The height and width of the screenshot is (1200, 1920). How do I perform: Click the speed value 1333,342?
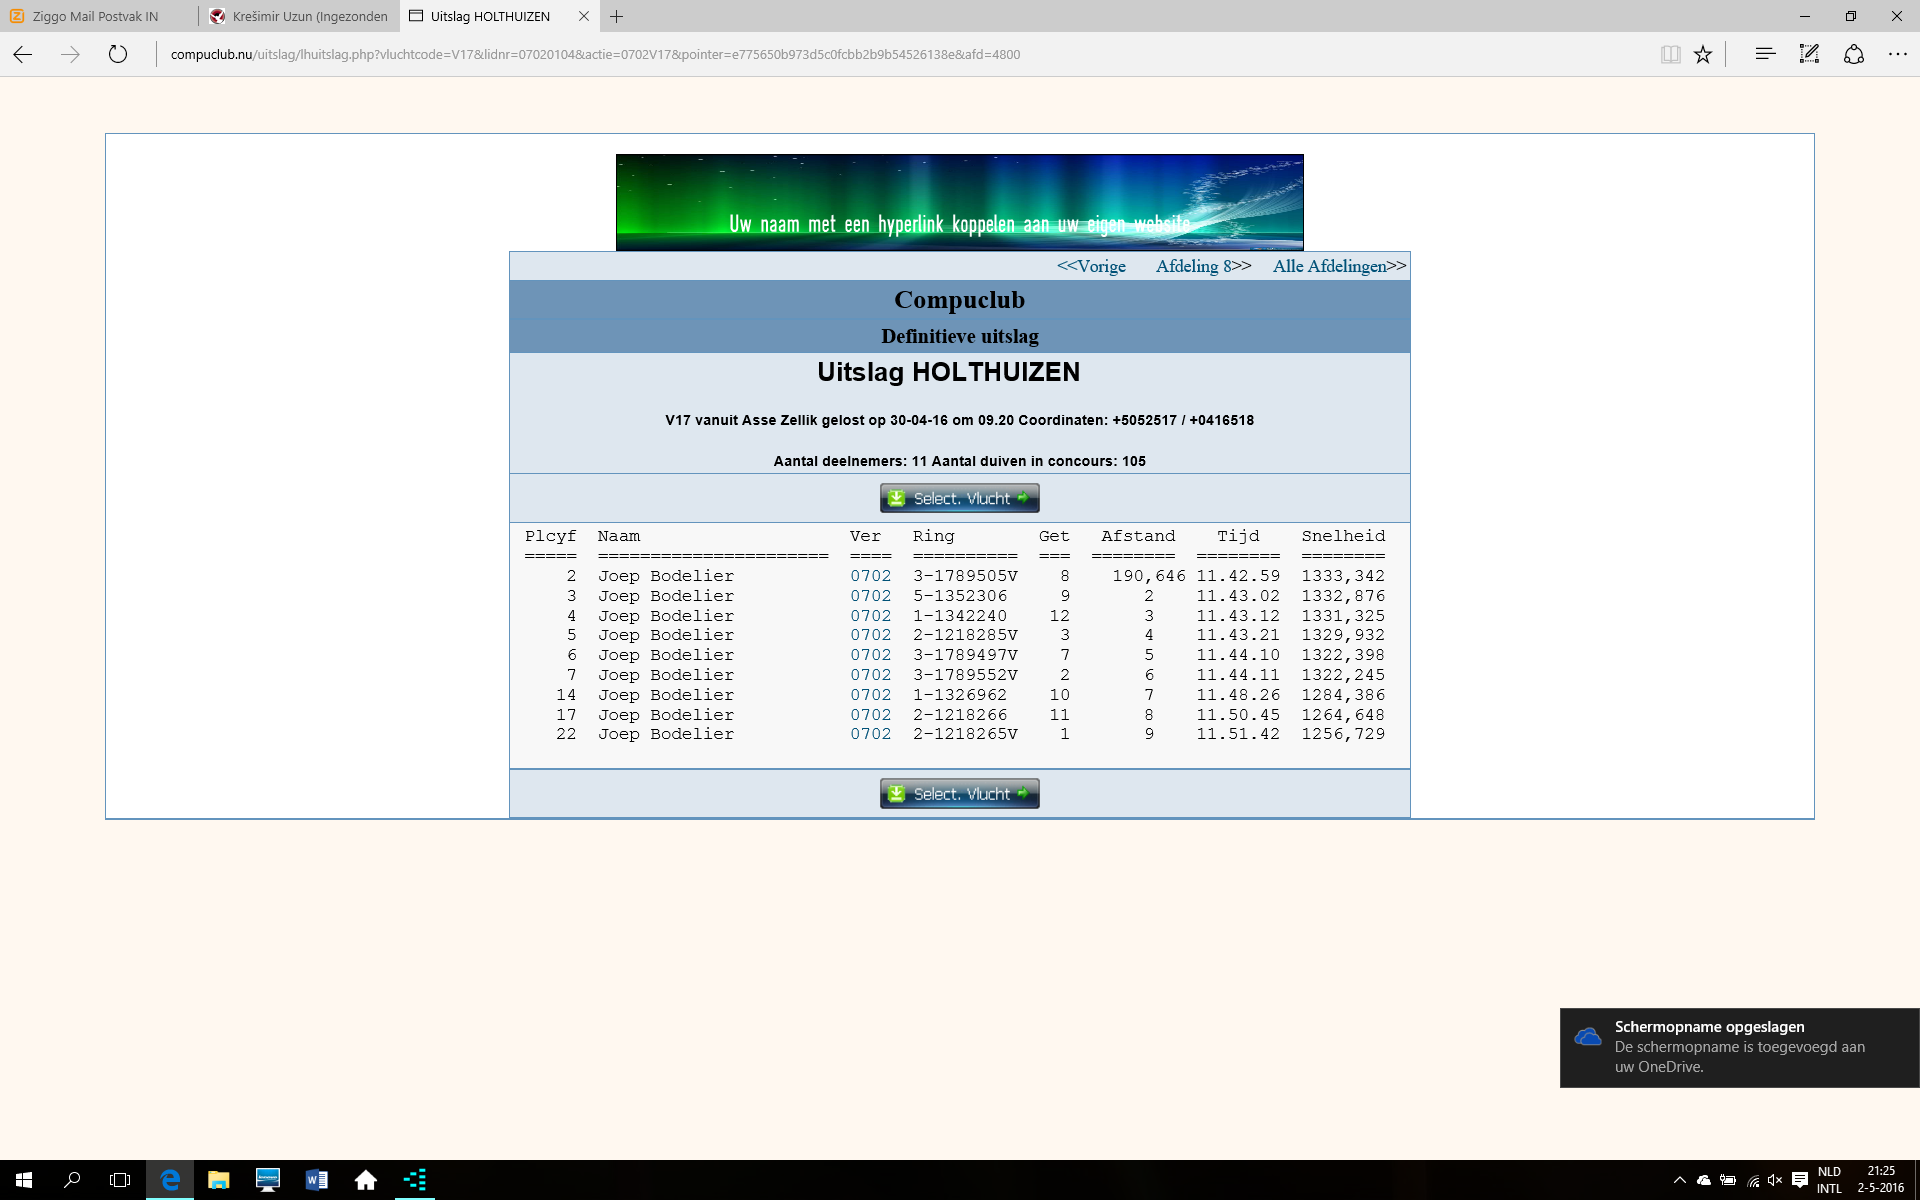click(x=1343, y=576)
